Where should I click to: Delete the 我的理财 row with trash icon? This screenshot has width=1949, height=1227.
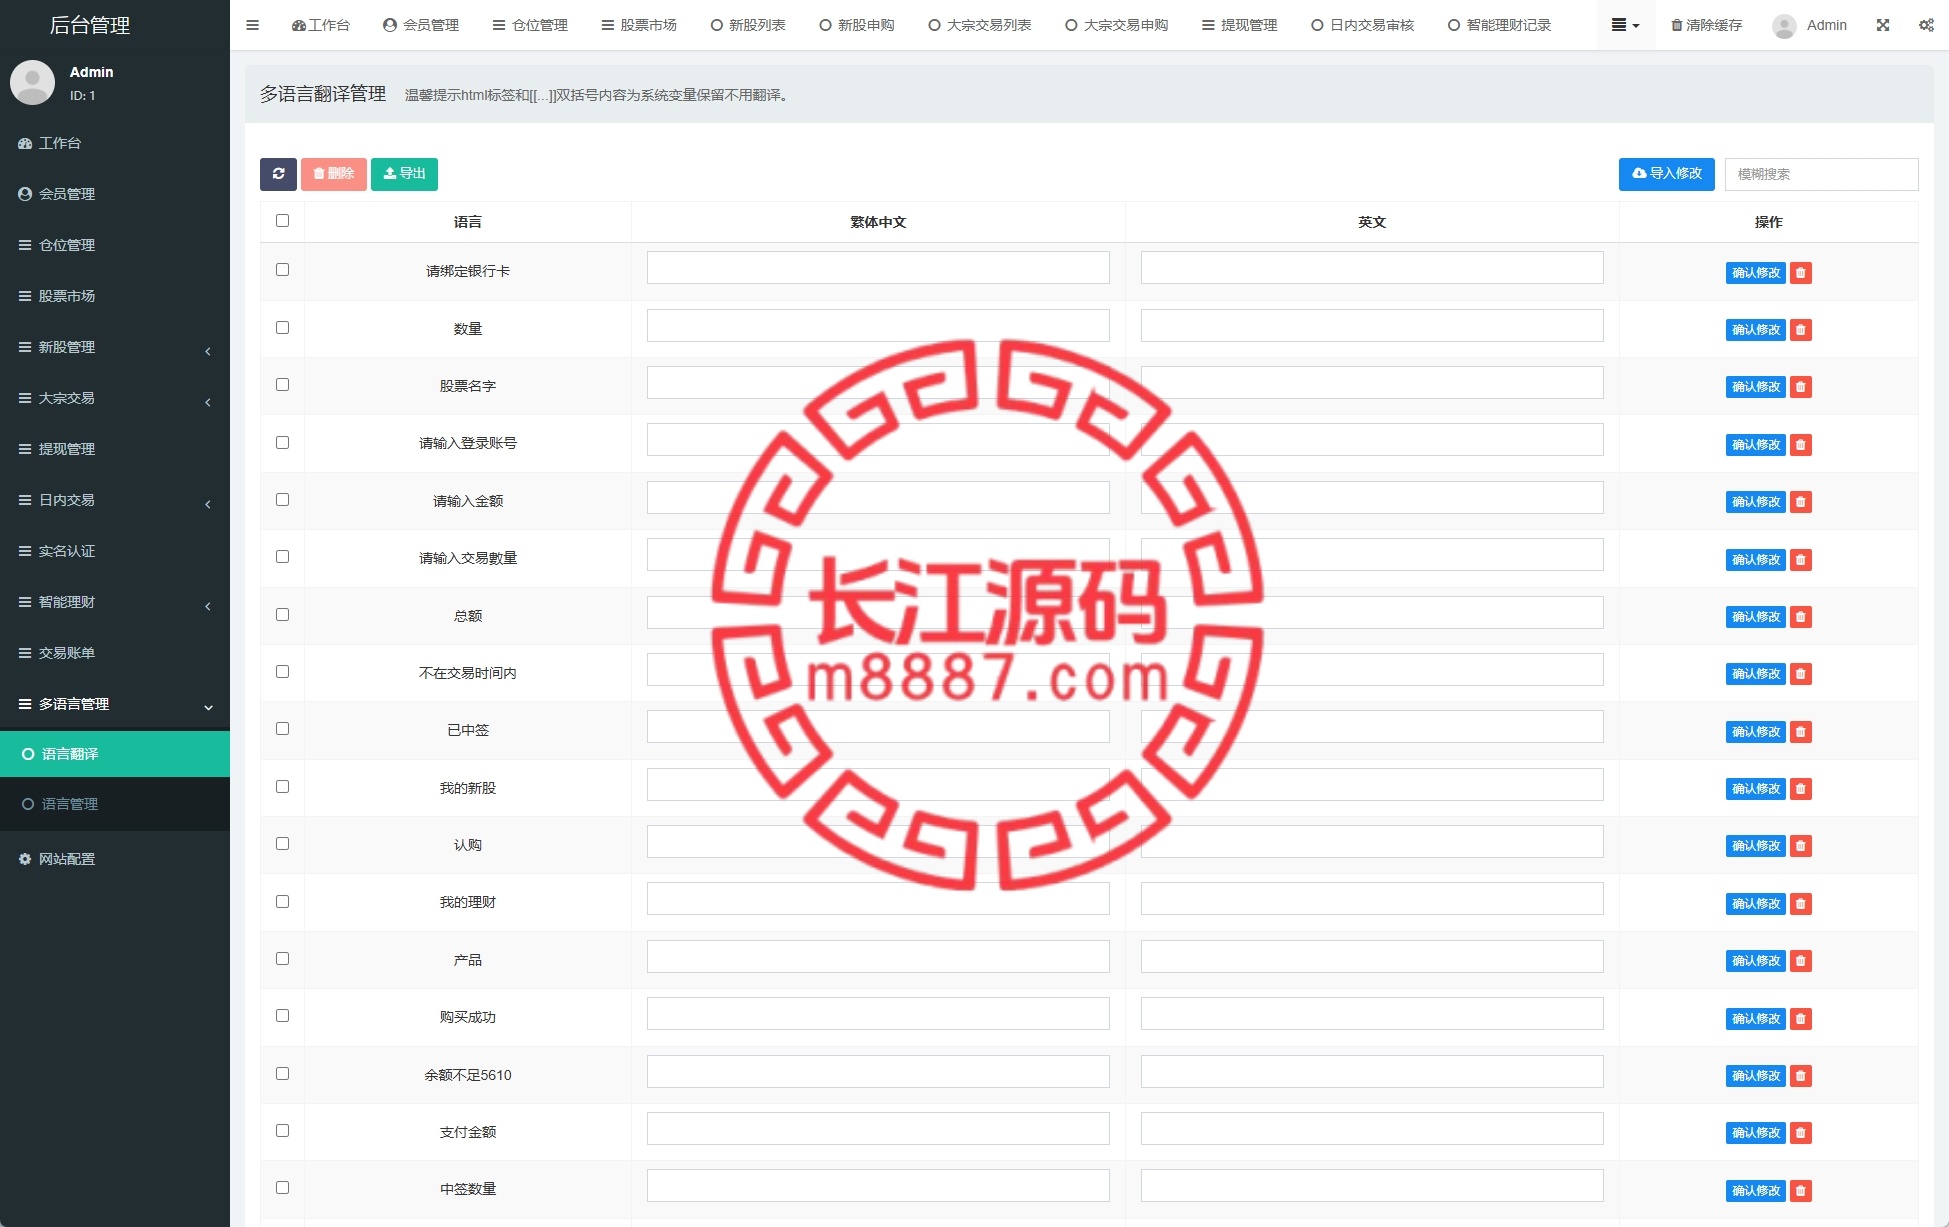point(1801,904)
